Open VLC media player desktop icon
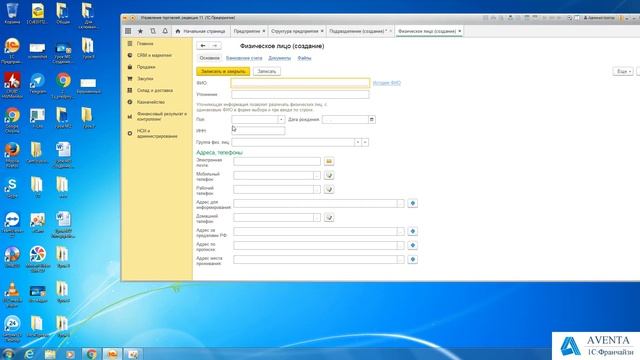This screenshot has height=360, width=640. tap(12, 294)
